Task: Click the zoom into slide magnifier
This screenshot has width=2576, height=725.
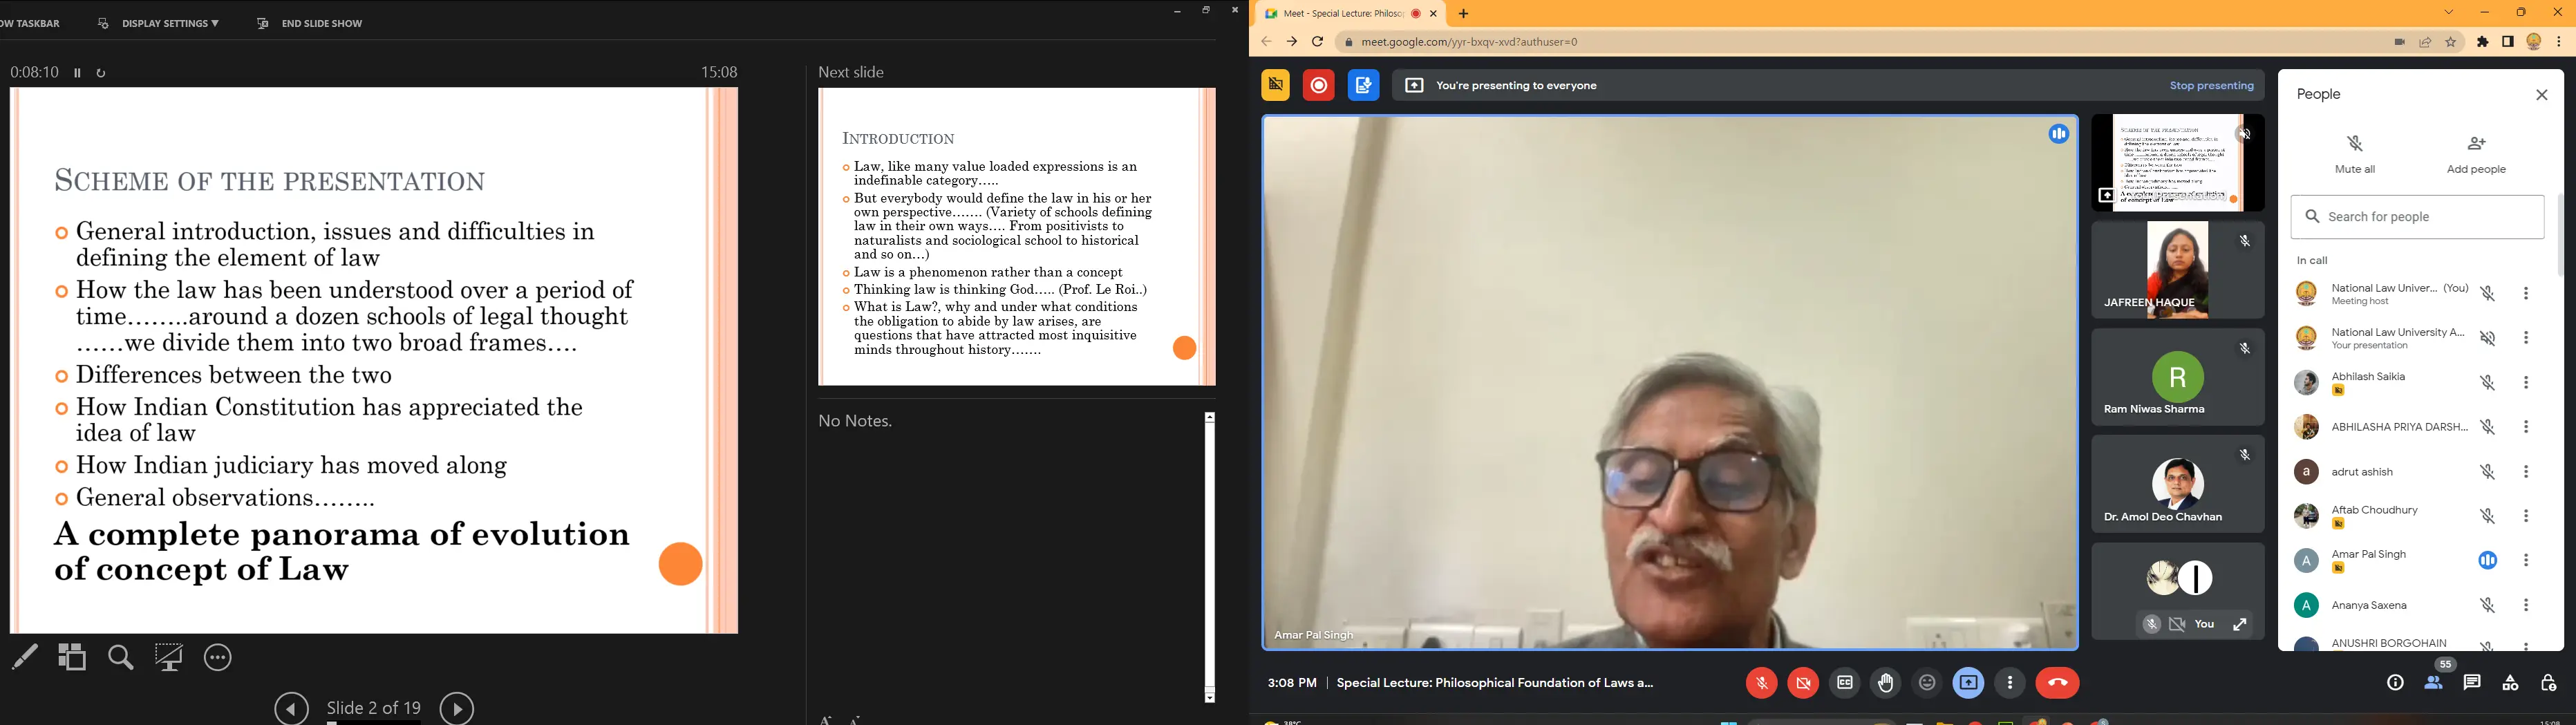Action: (x=121, y=657)
